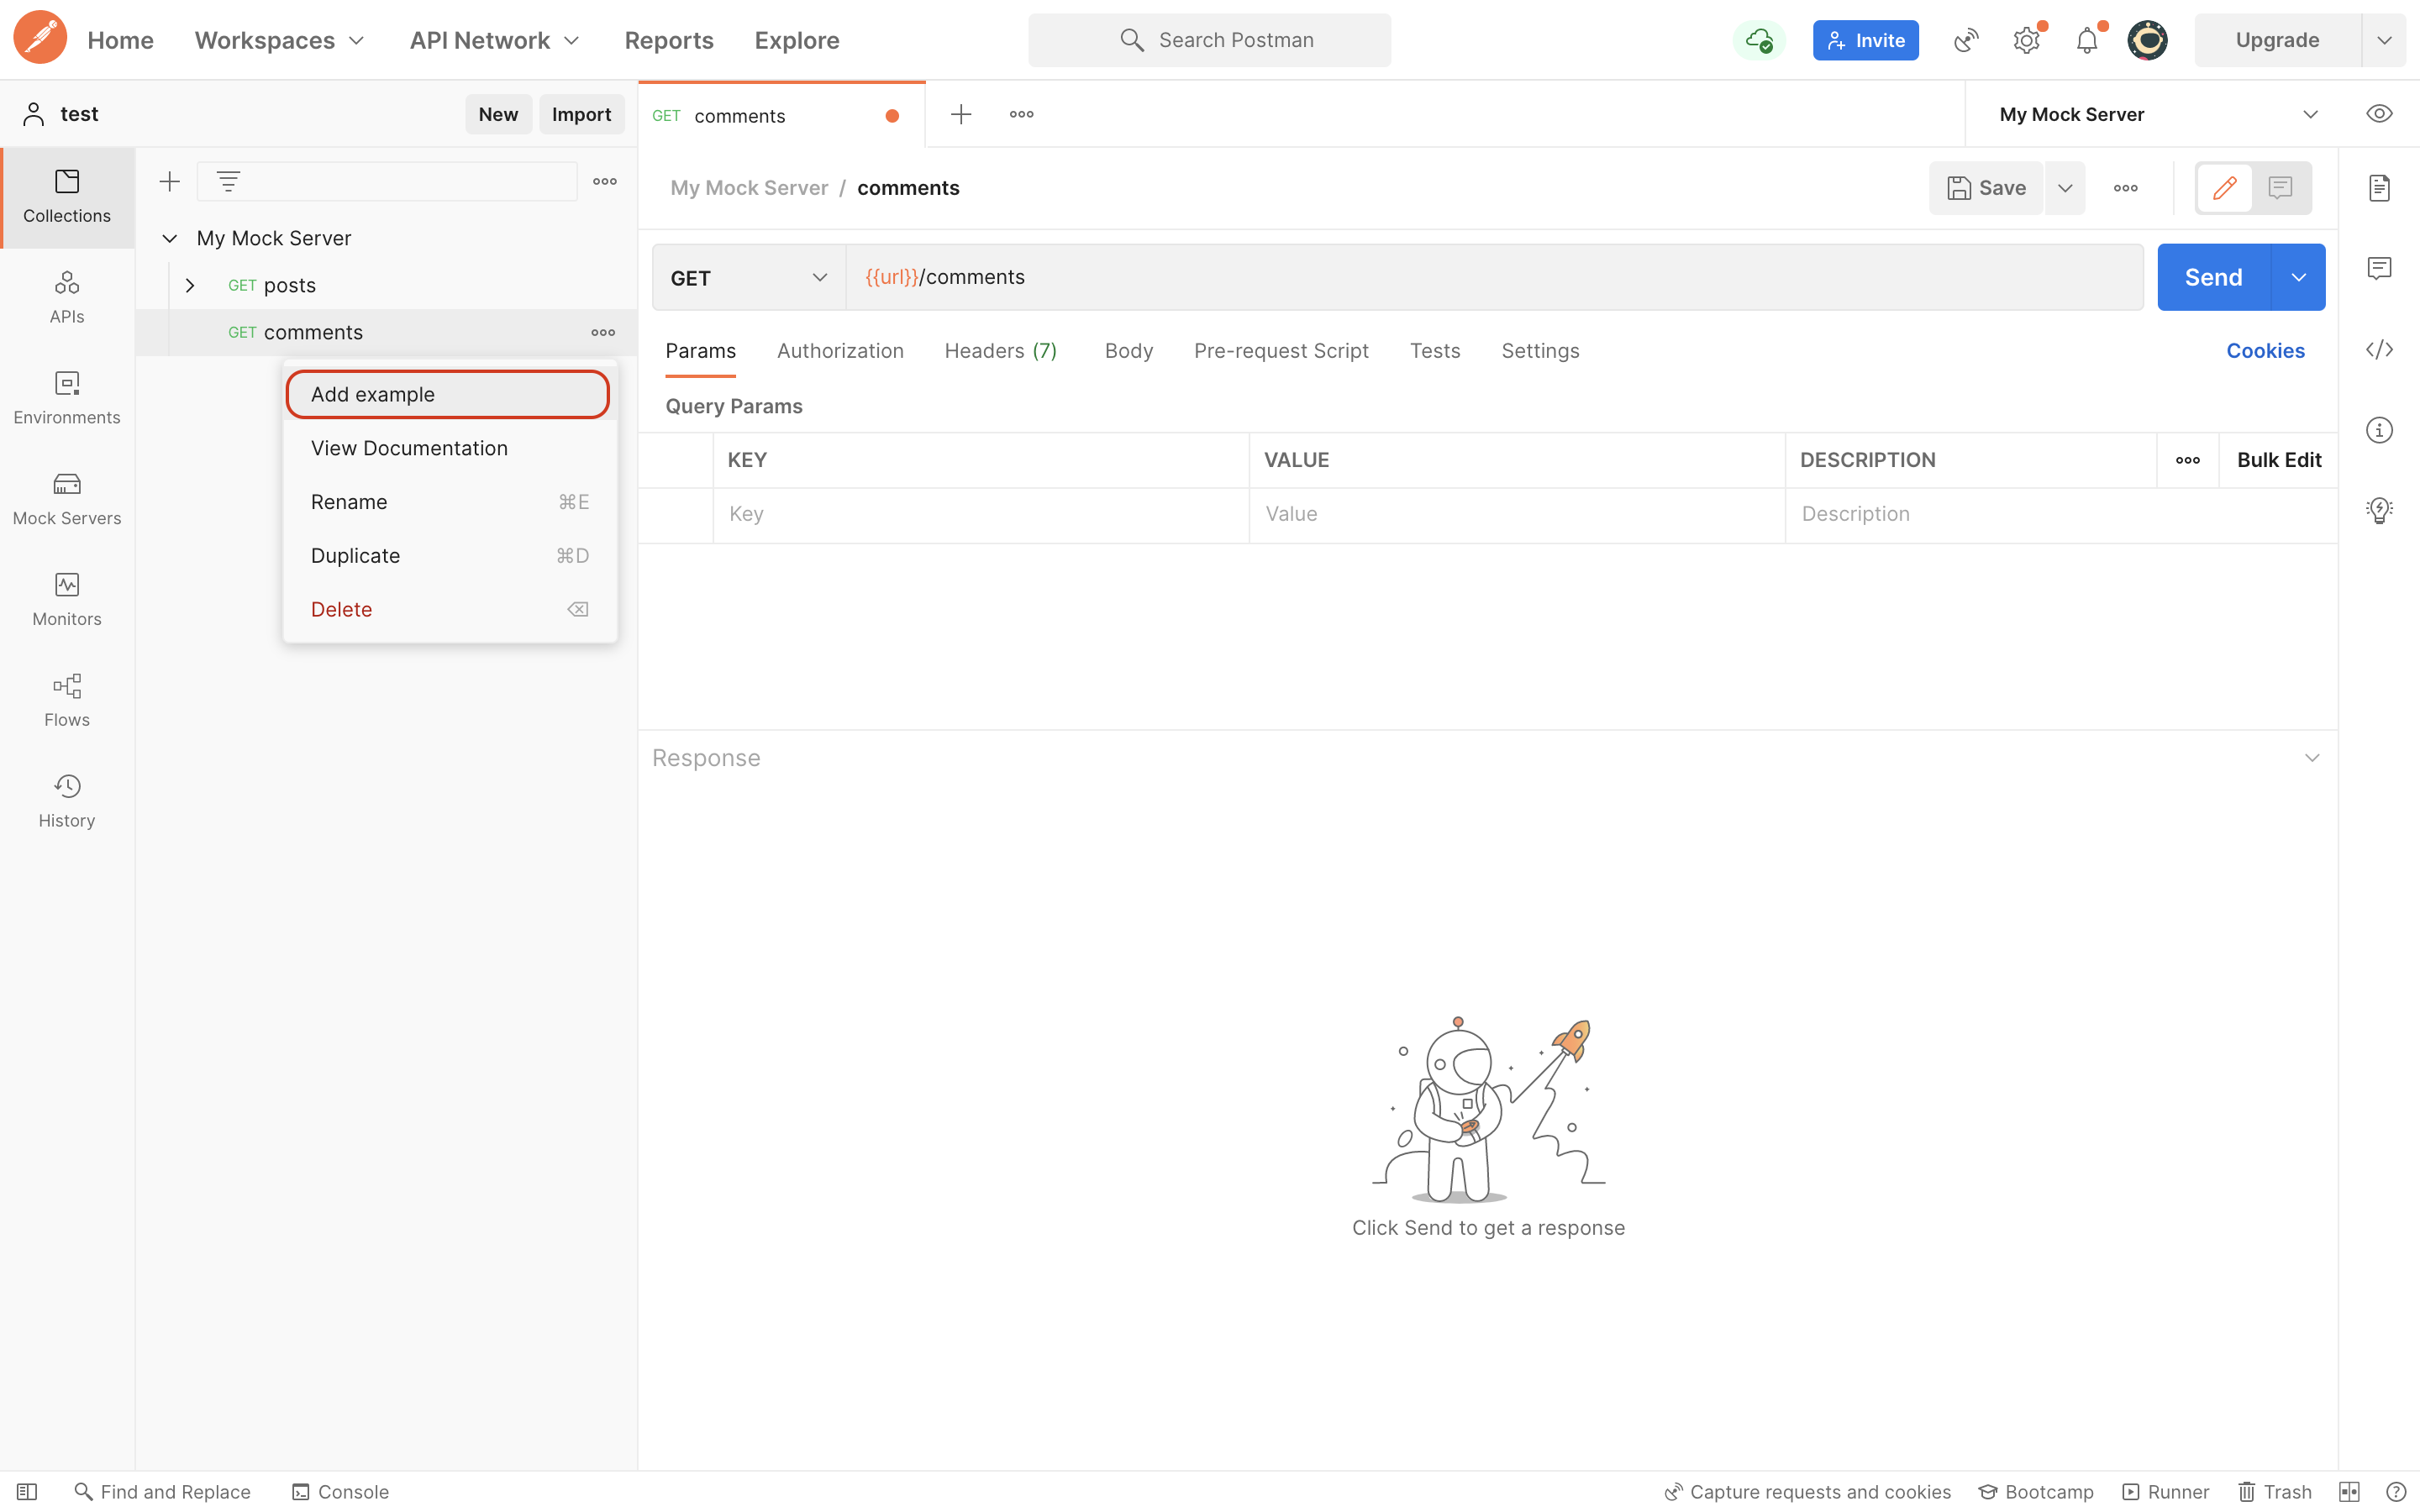The image size is (2420, 1512).
Task: Open the Monitors sidebar section
Action: tap(67, 598)
